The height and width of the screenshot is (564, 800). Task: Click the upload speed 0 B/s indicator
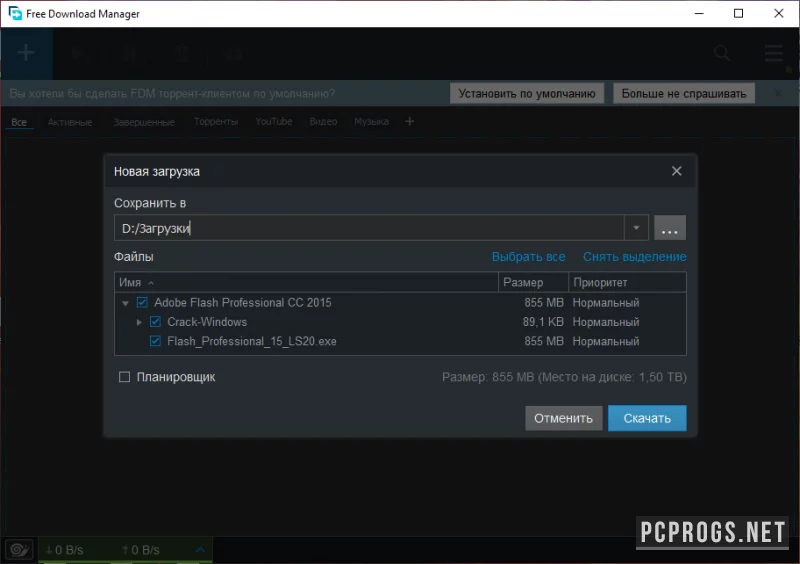pyautogui.click(x=141, y=550)
